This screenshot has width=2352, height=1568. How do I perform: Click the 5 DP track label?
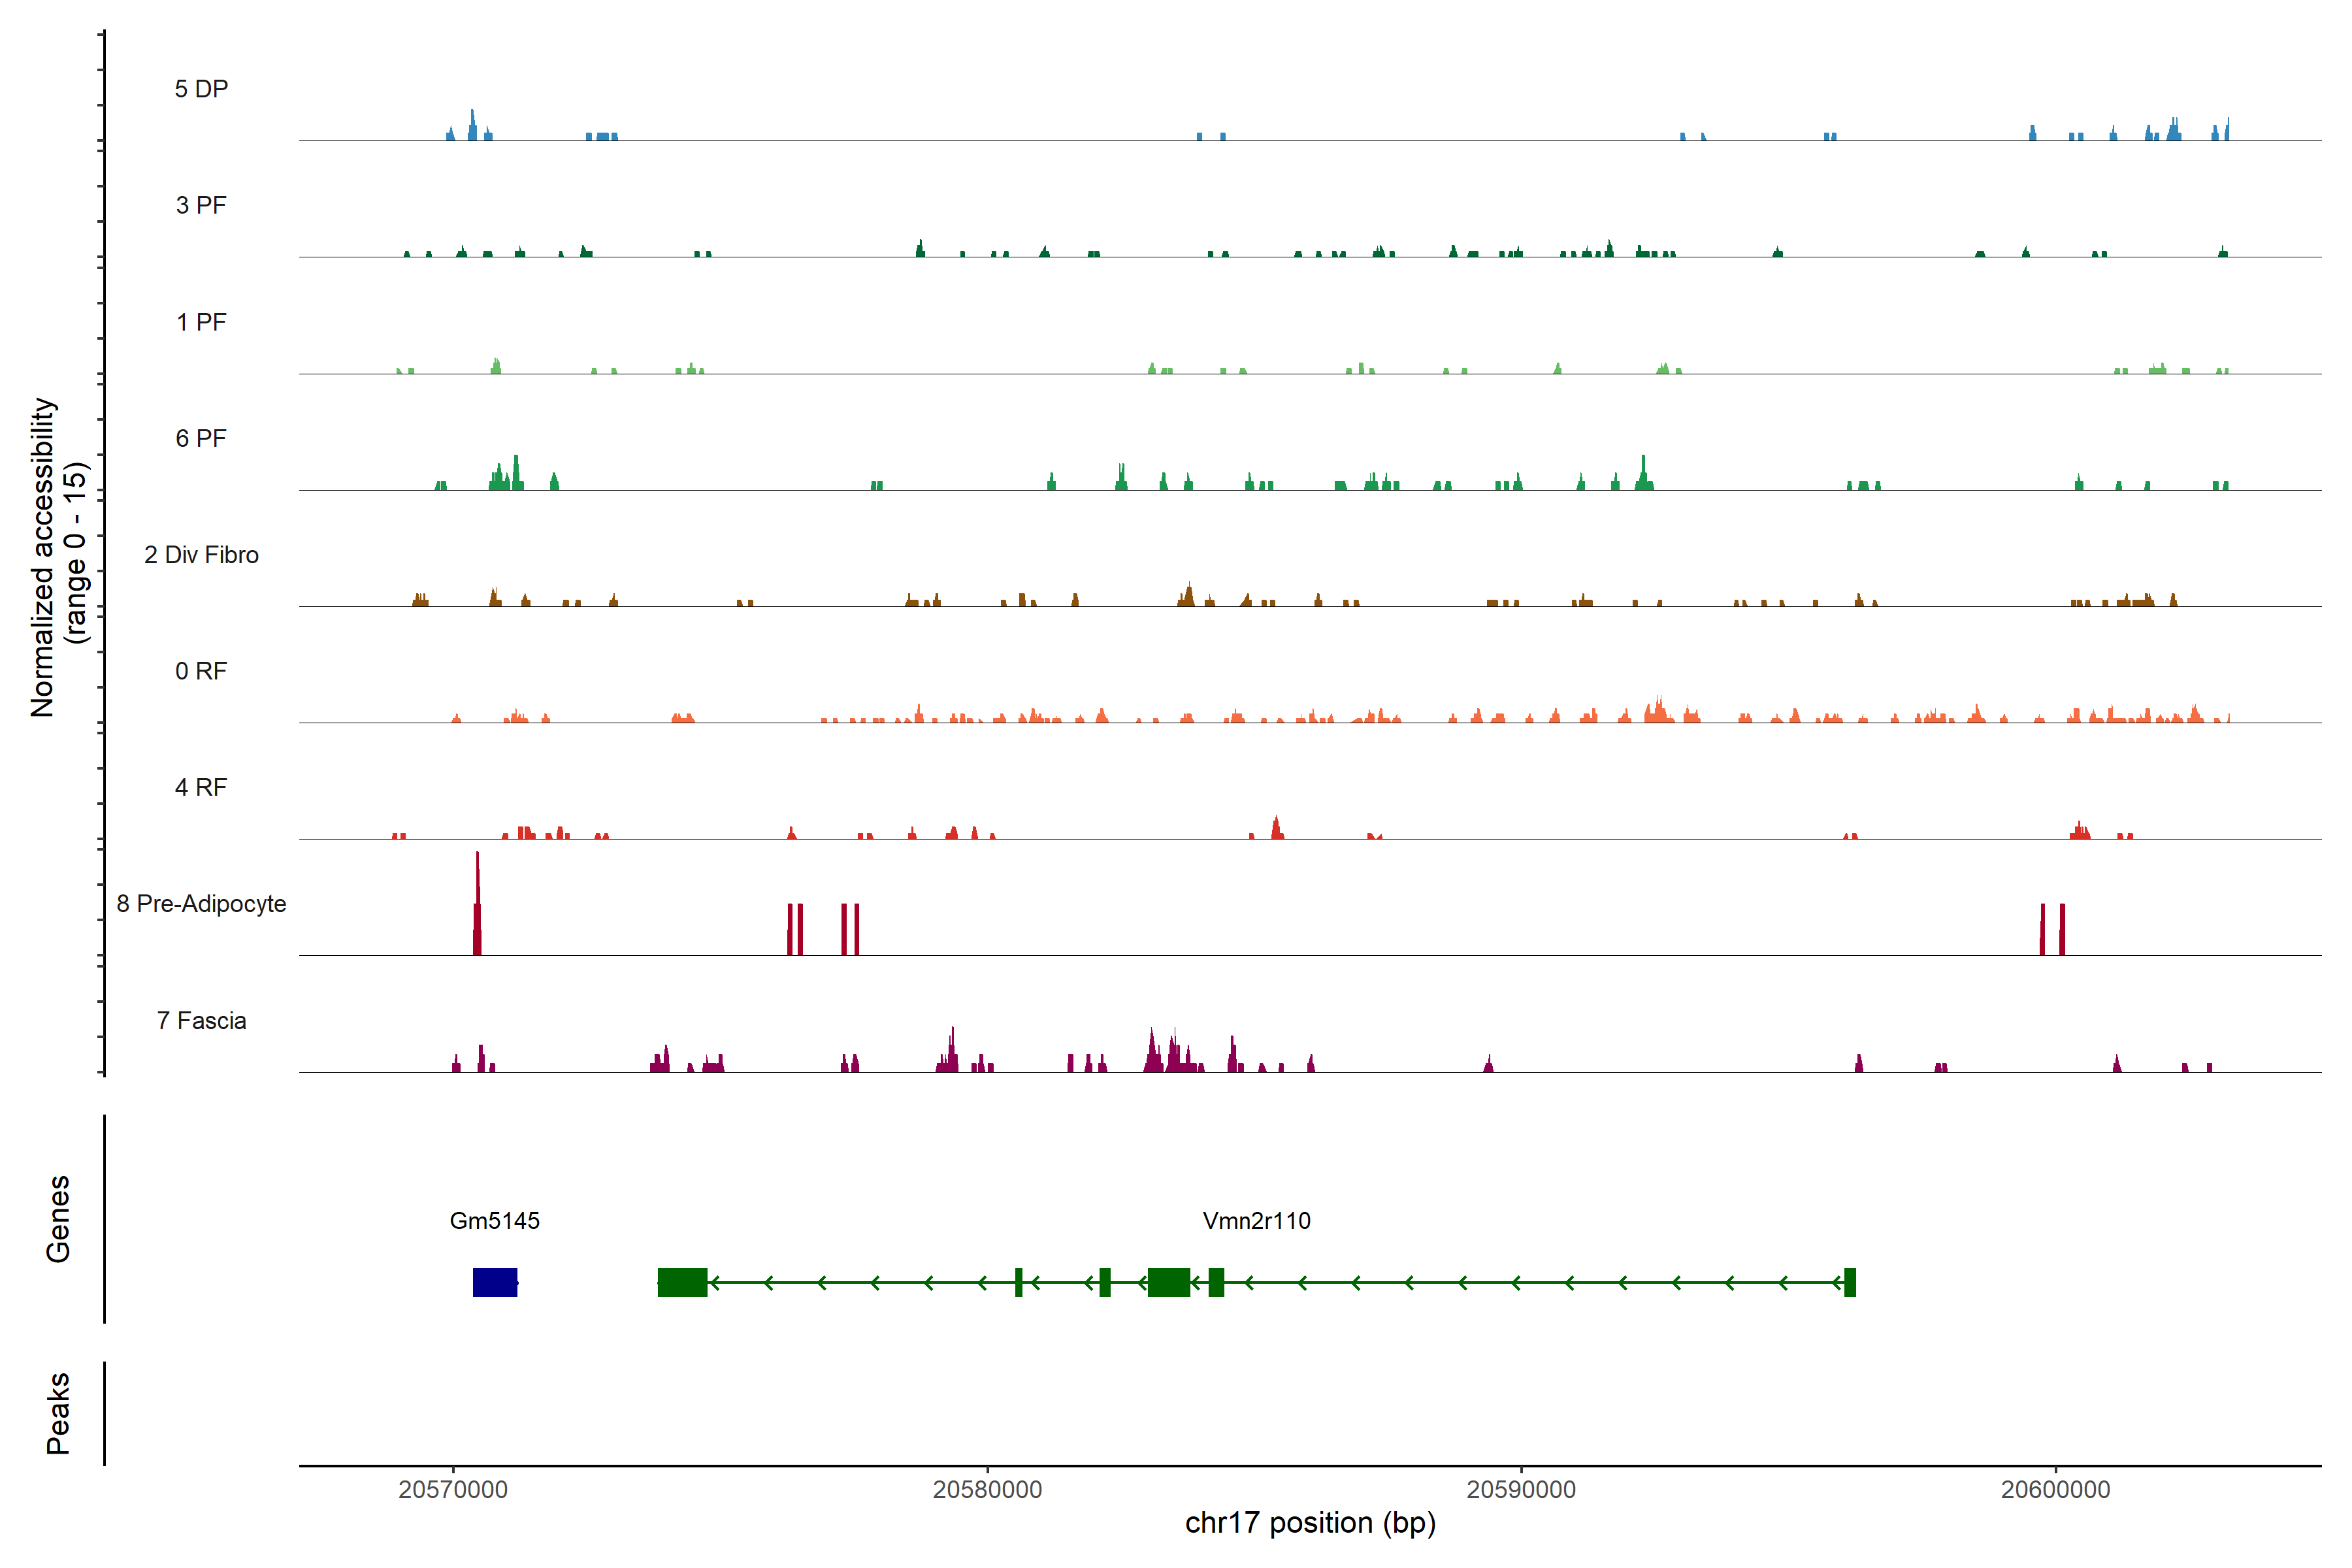pyautogui.click(x=201, y=89)
